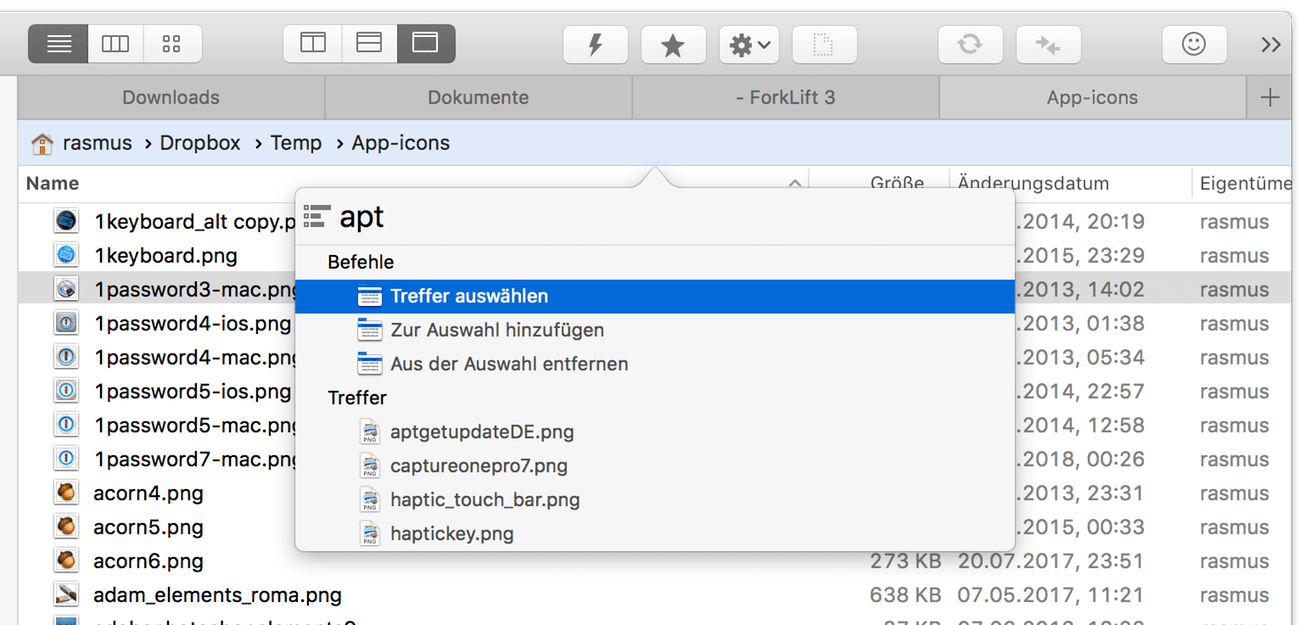Go to the home folder icon in path
1300x625 pixels.
[42, 144]
